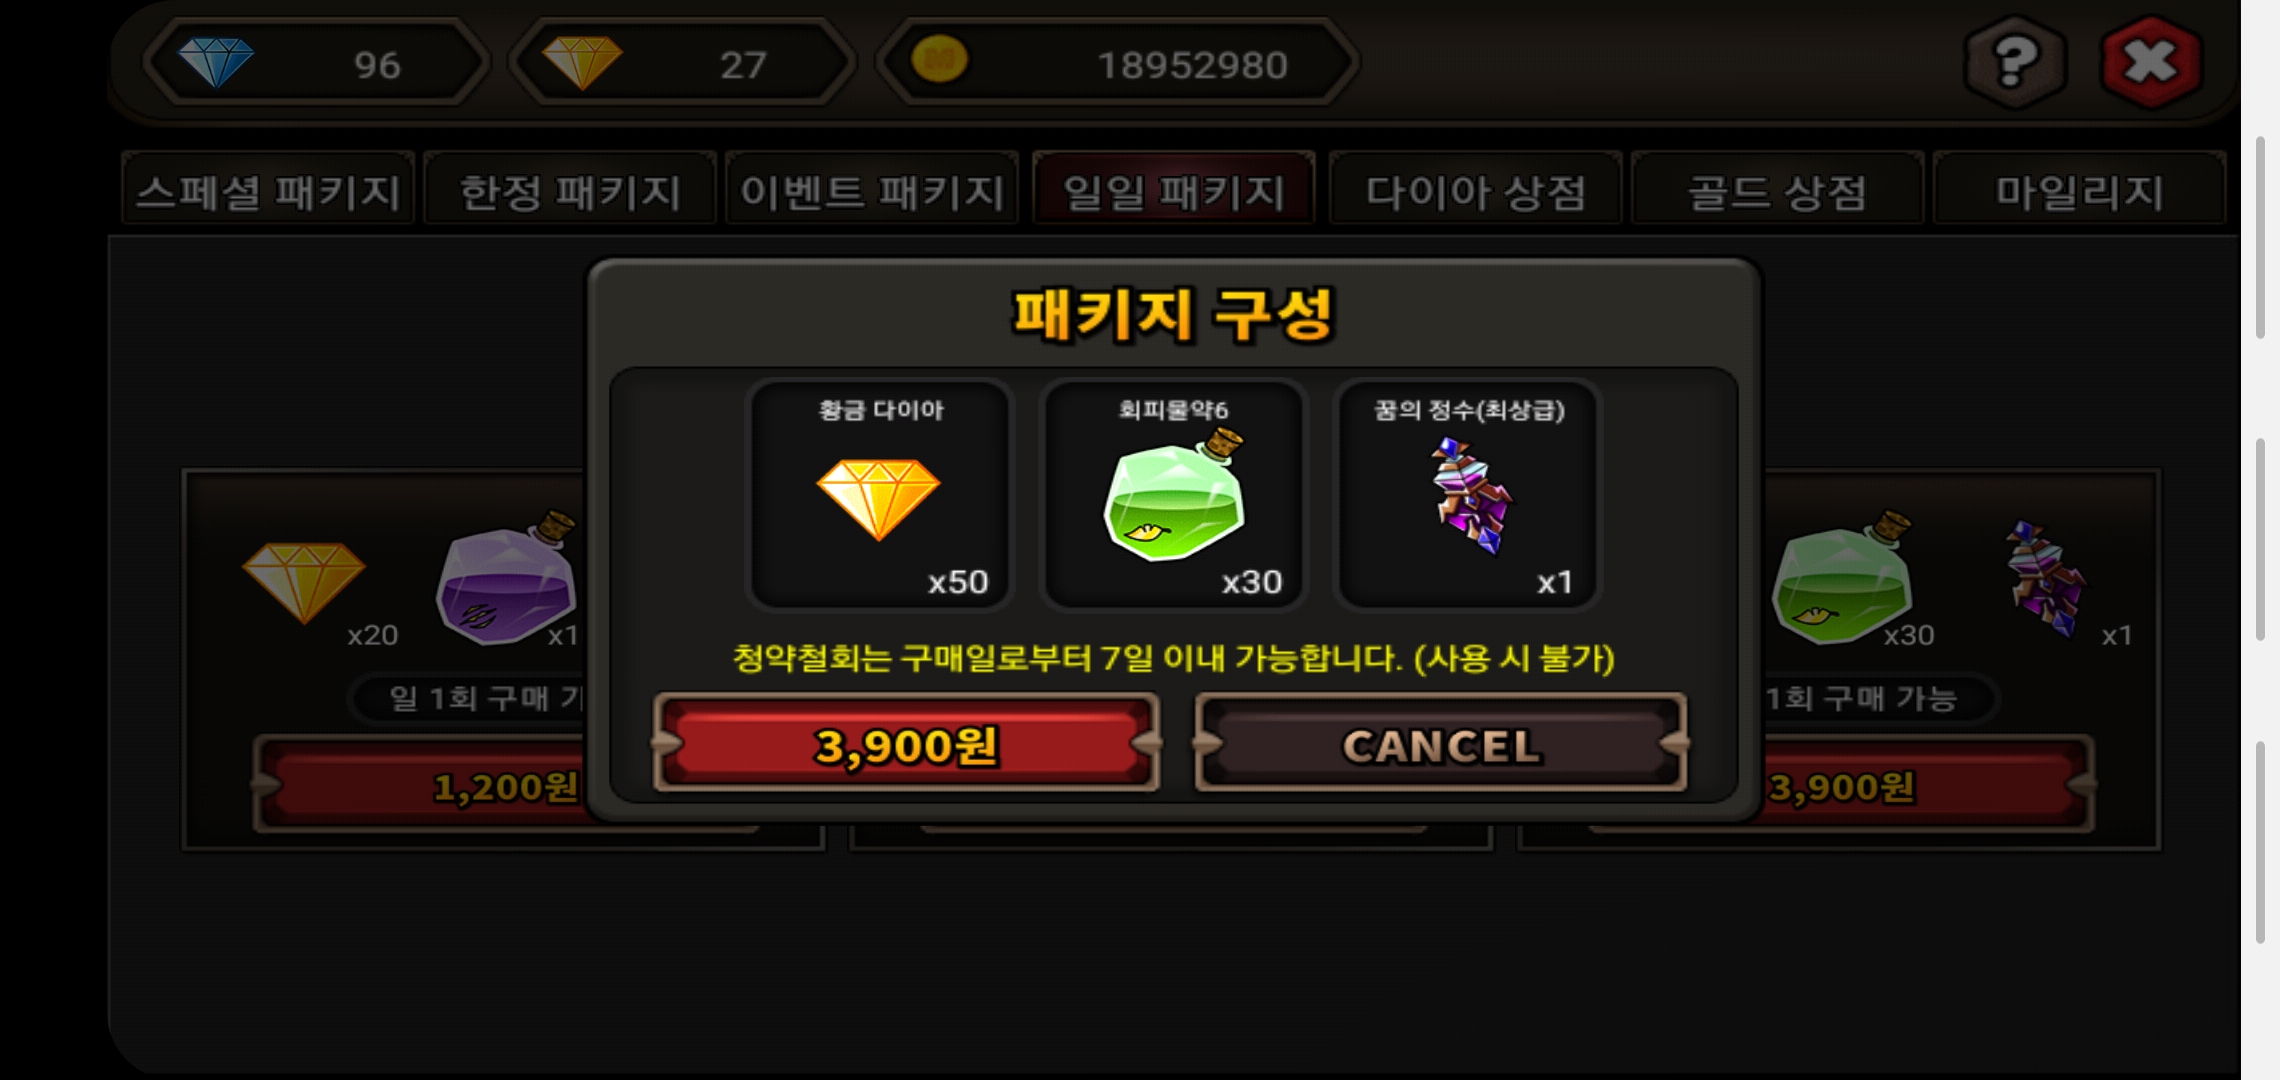Click the CANCEL button
Screen dimensions: 2280x1080
1441,744
